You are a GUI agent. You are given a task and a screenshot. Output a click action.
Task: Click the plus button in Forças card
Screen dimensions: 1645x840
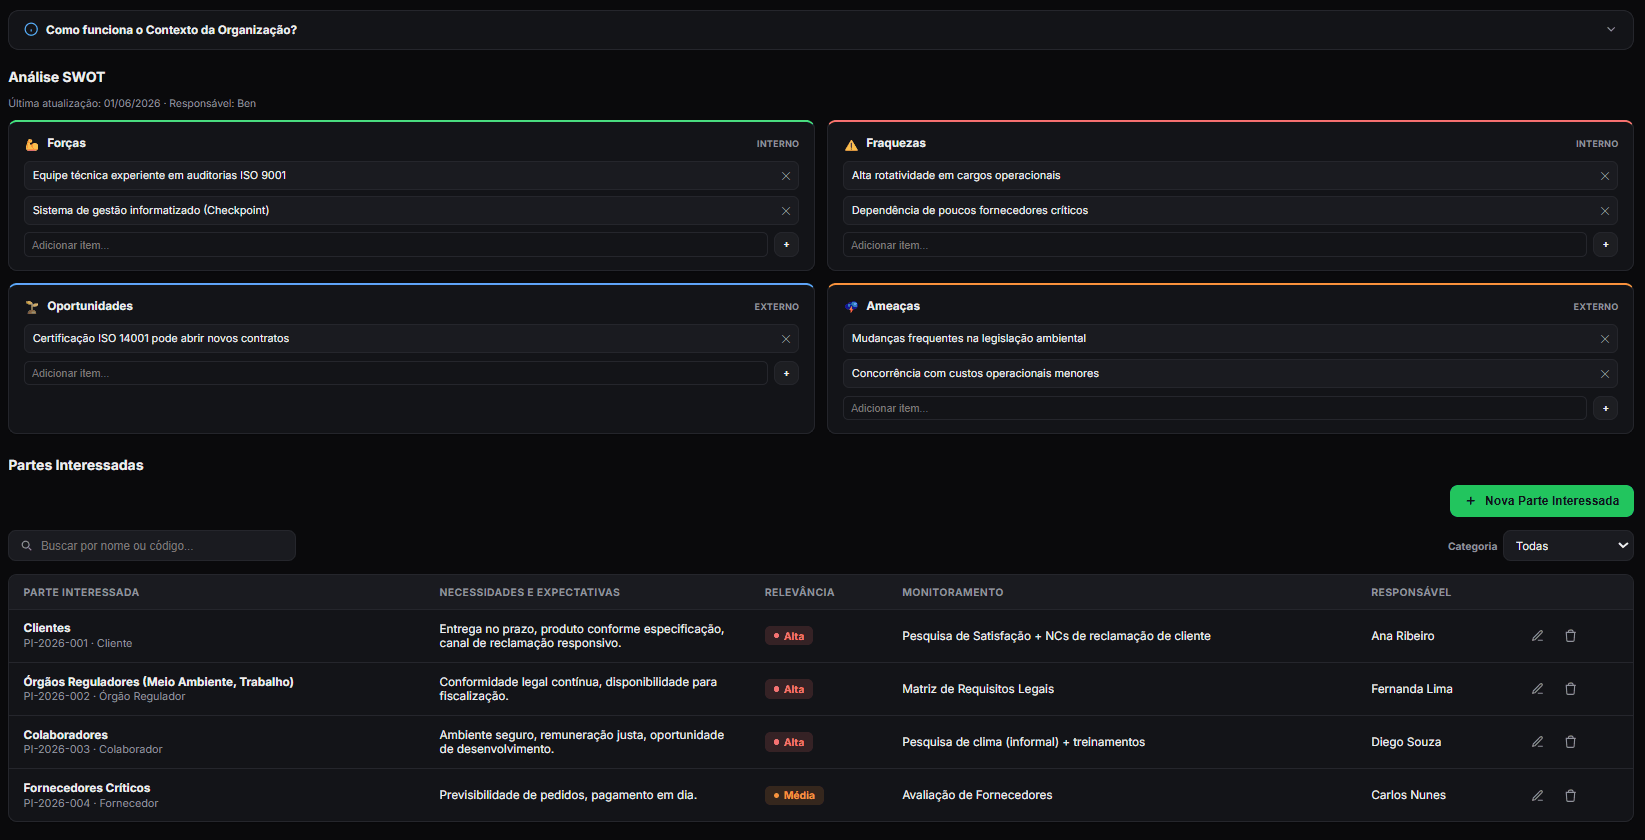point(786,245)
